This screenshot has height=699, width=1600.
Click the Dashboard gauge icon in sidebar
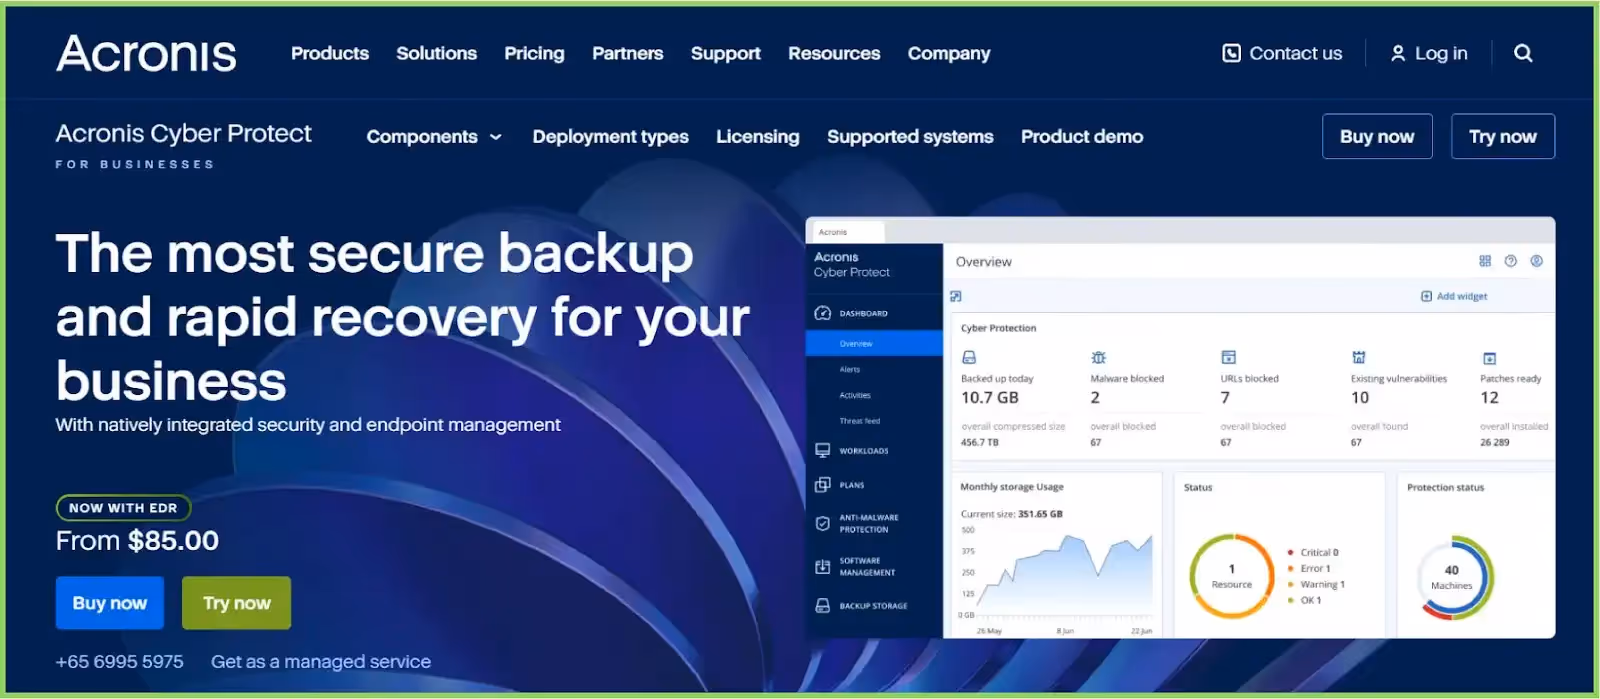coord(823,313)
